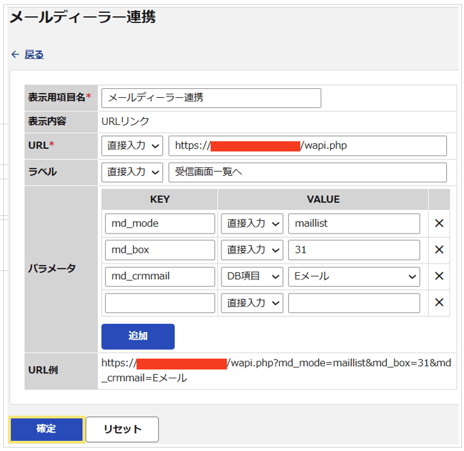
Task: Click the URL例 row label
Action: coord(43,370)
